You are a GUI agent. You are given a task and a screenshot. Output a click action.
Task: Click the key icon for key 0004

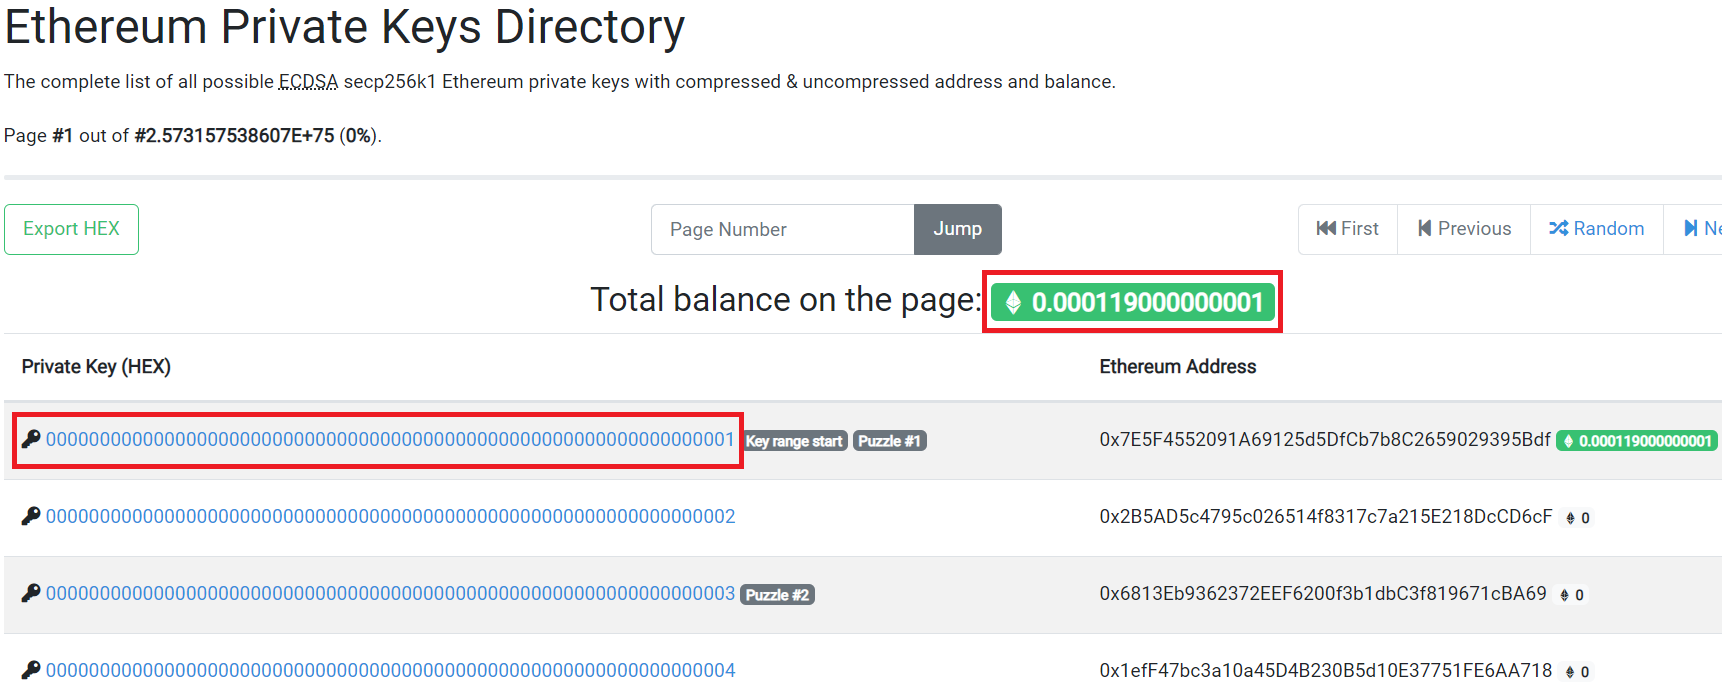[31, 670]
